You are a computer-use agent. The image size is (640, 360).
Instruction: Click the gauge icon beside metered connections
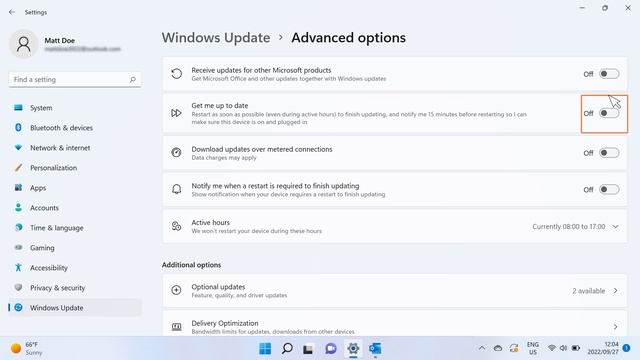[x=176, y=153]
